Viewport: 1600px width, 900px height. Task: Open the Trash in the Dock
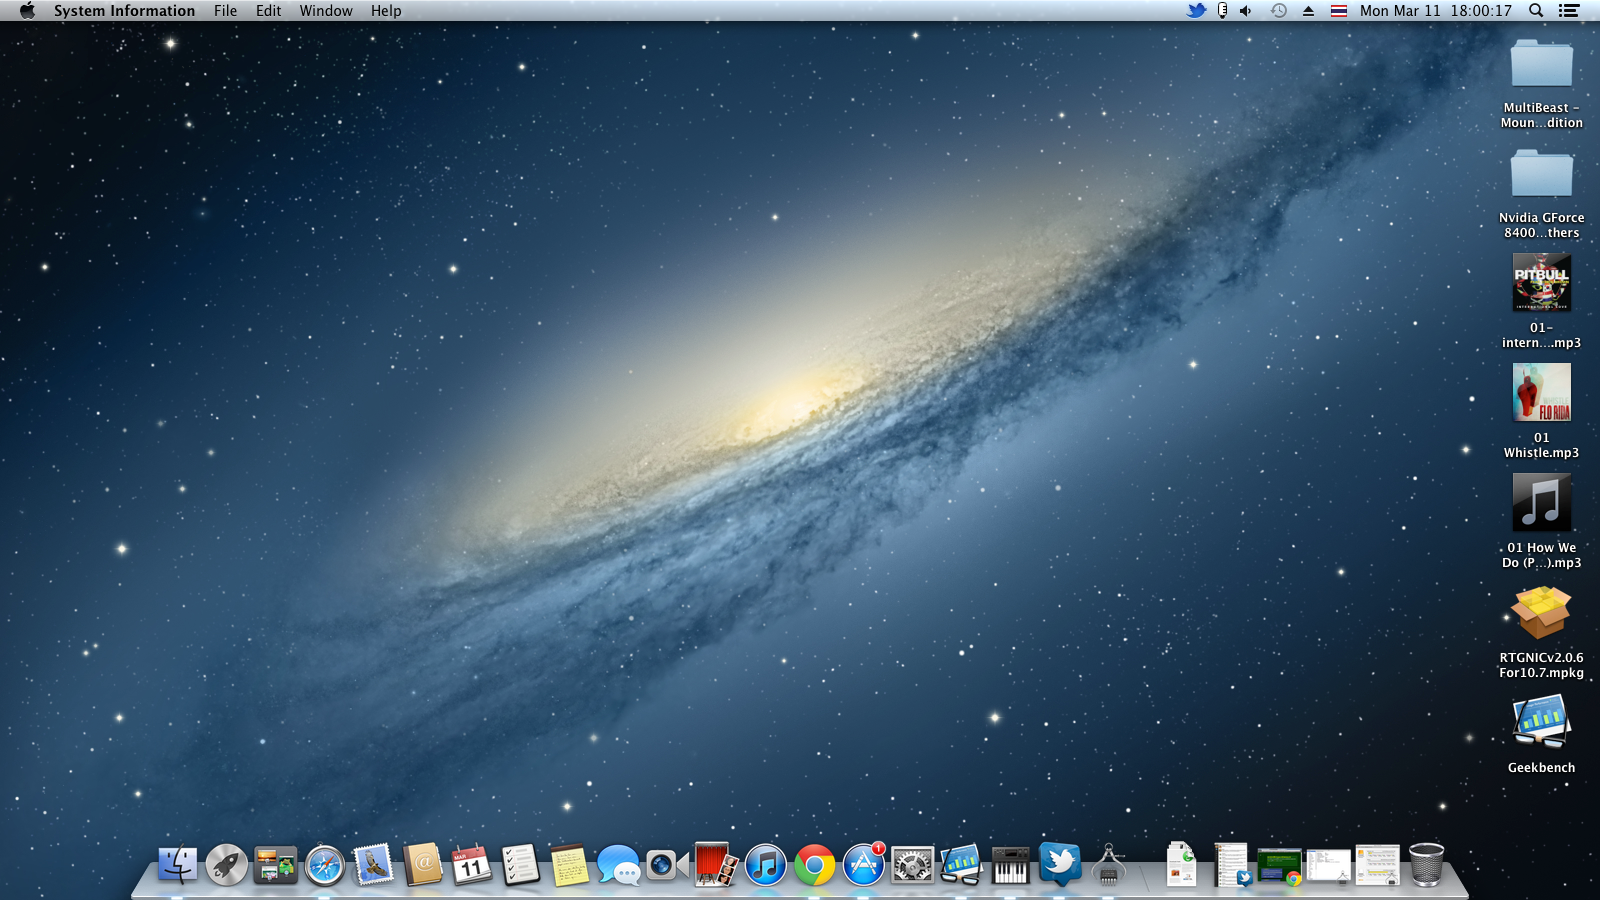tap(1426, 865)
